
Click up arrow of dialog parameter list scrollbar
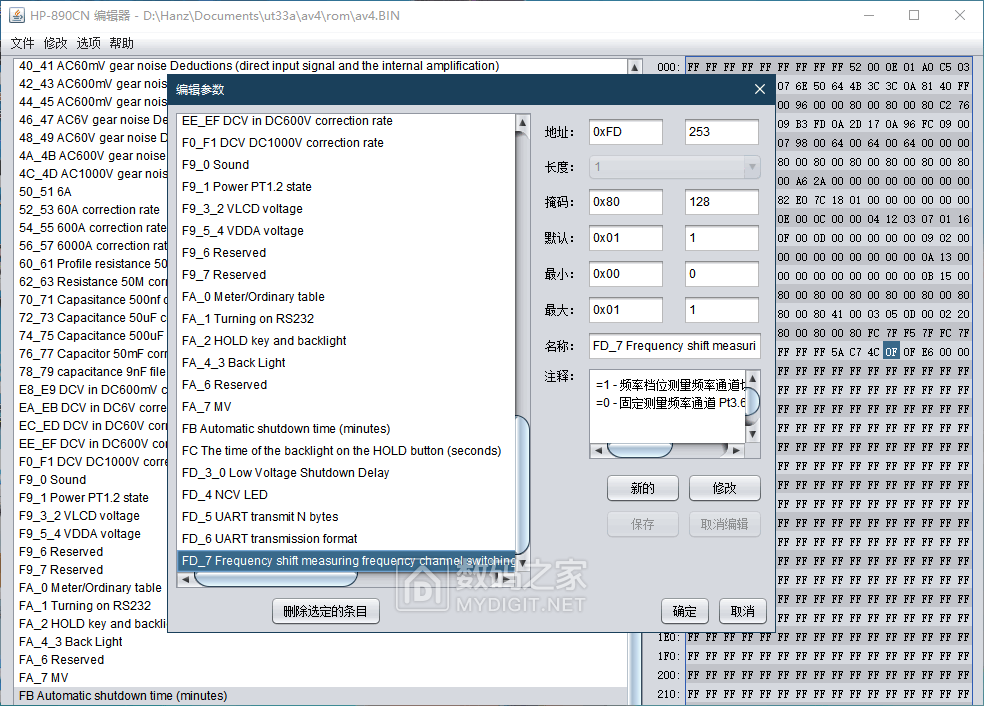click(522, 123)
